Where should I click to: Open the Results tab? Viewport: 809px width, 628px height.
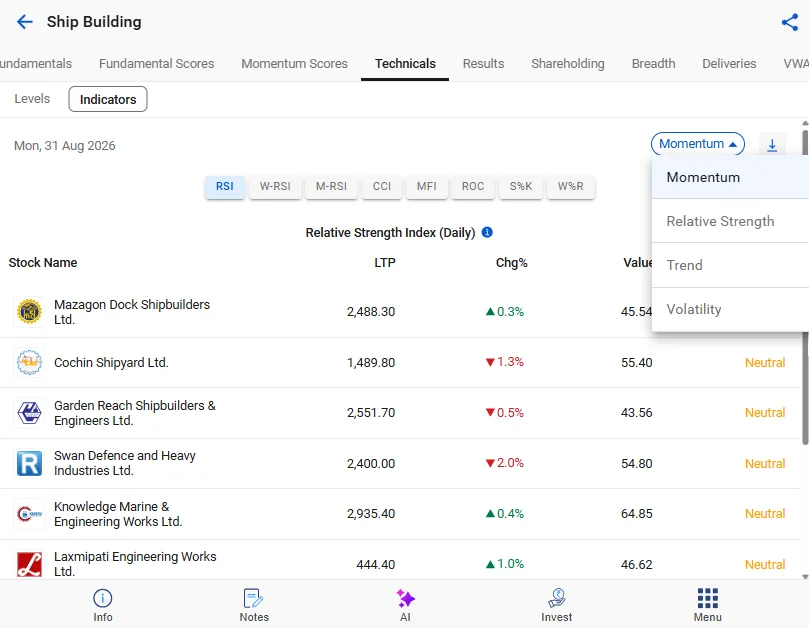[x=483, y=63]
